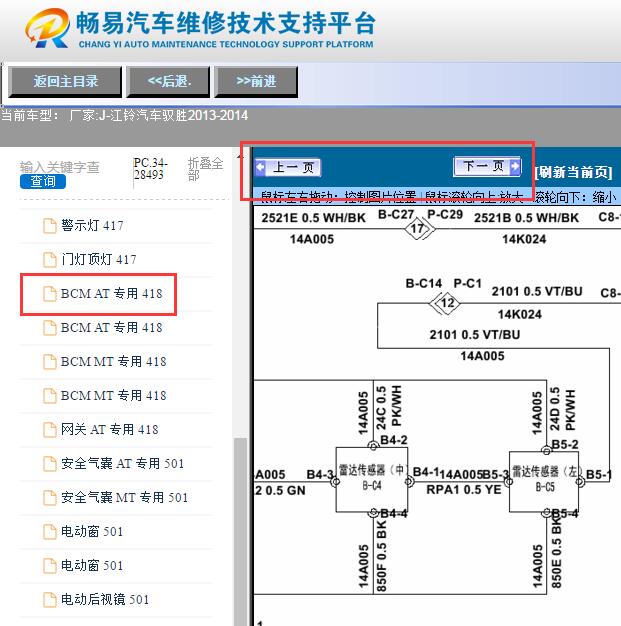Click the connector label B-C27
Image resolution: width=621 pixels, height=626 pixels.
396,215
